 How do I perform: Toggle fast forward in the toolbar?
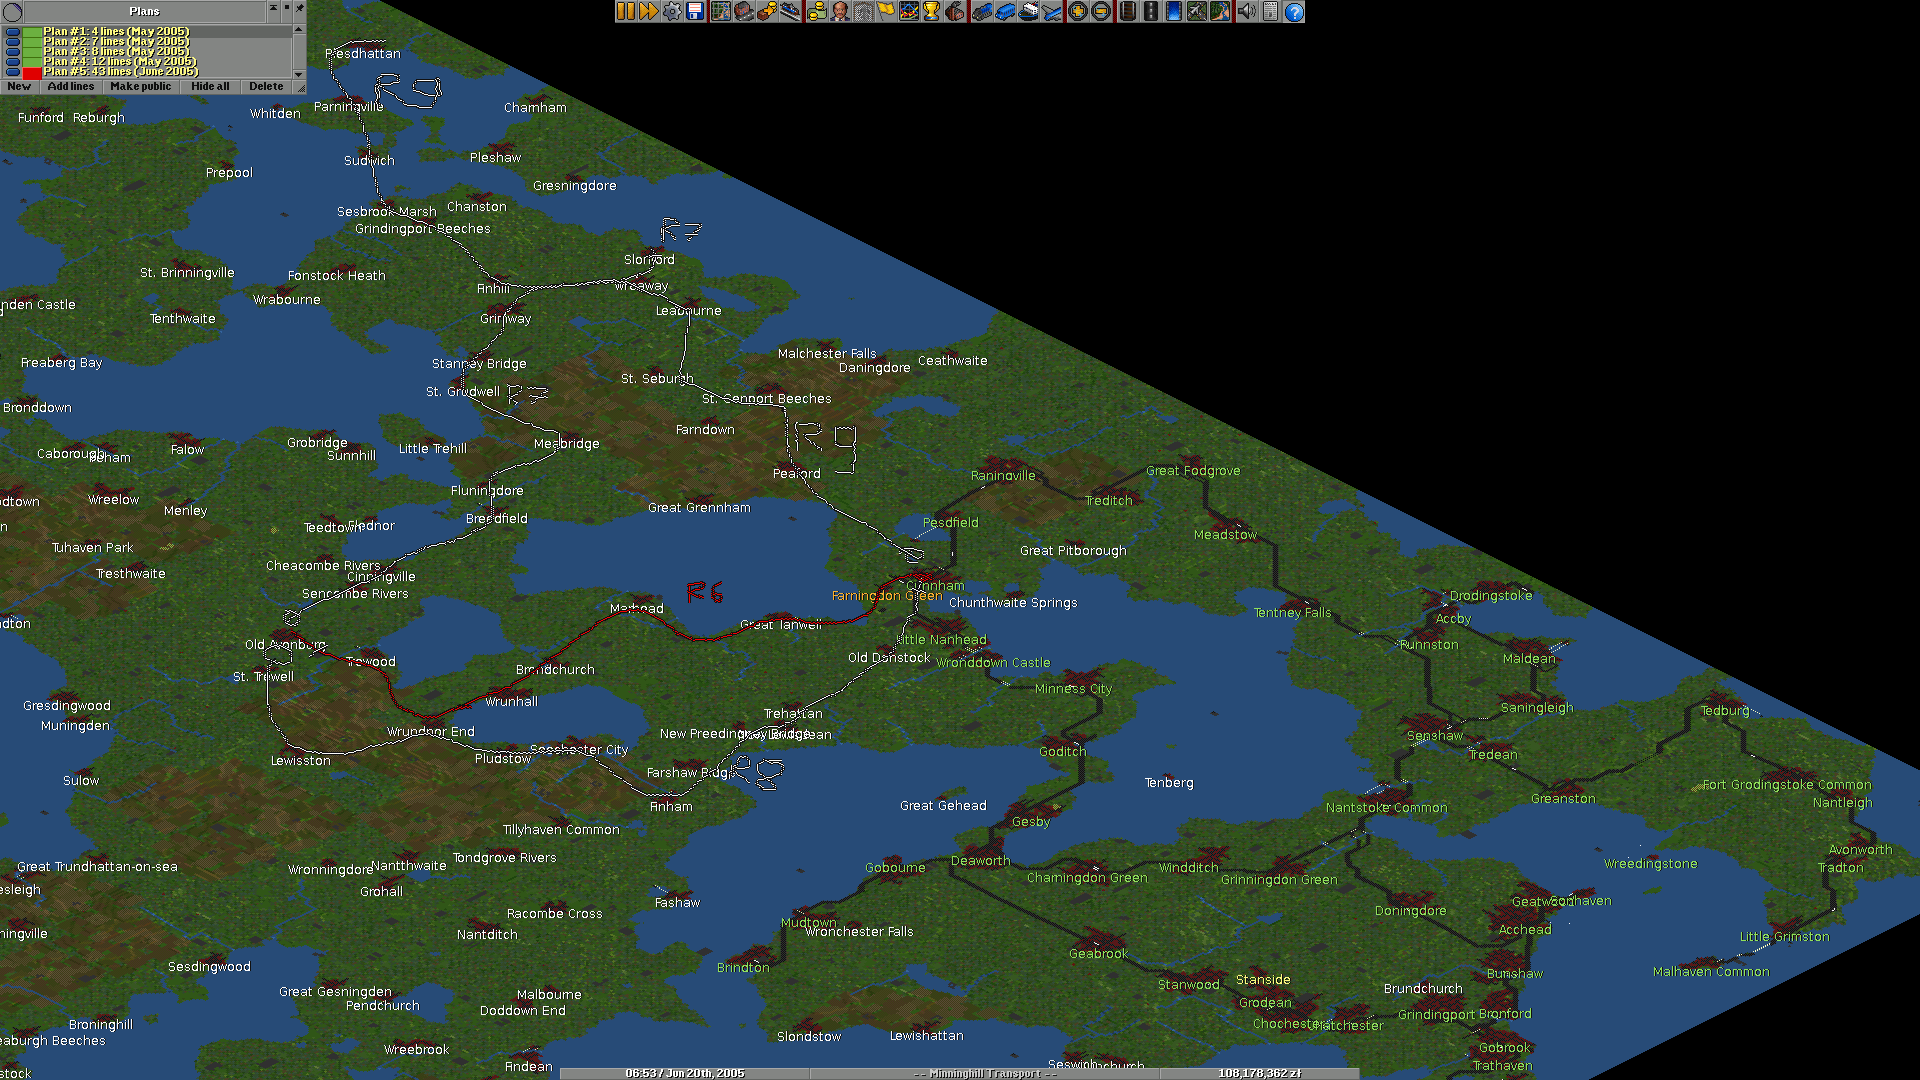click(648, 12)
